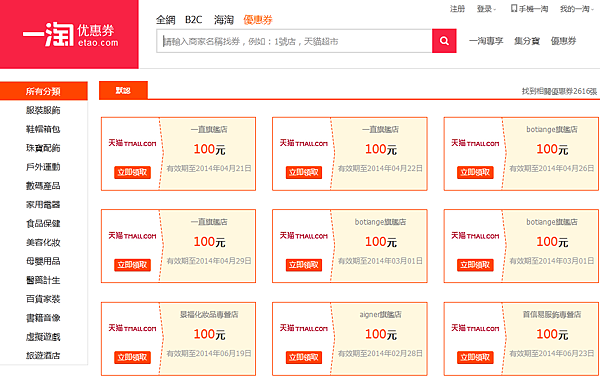Click Tmall logo on 04月29日 一直旗艦店 coupon
Viewport: 600px width, 378px height.
pos(132,236)
